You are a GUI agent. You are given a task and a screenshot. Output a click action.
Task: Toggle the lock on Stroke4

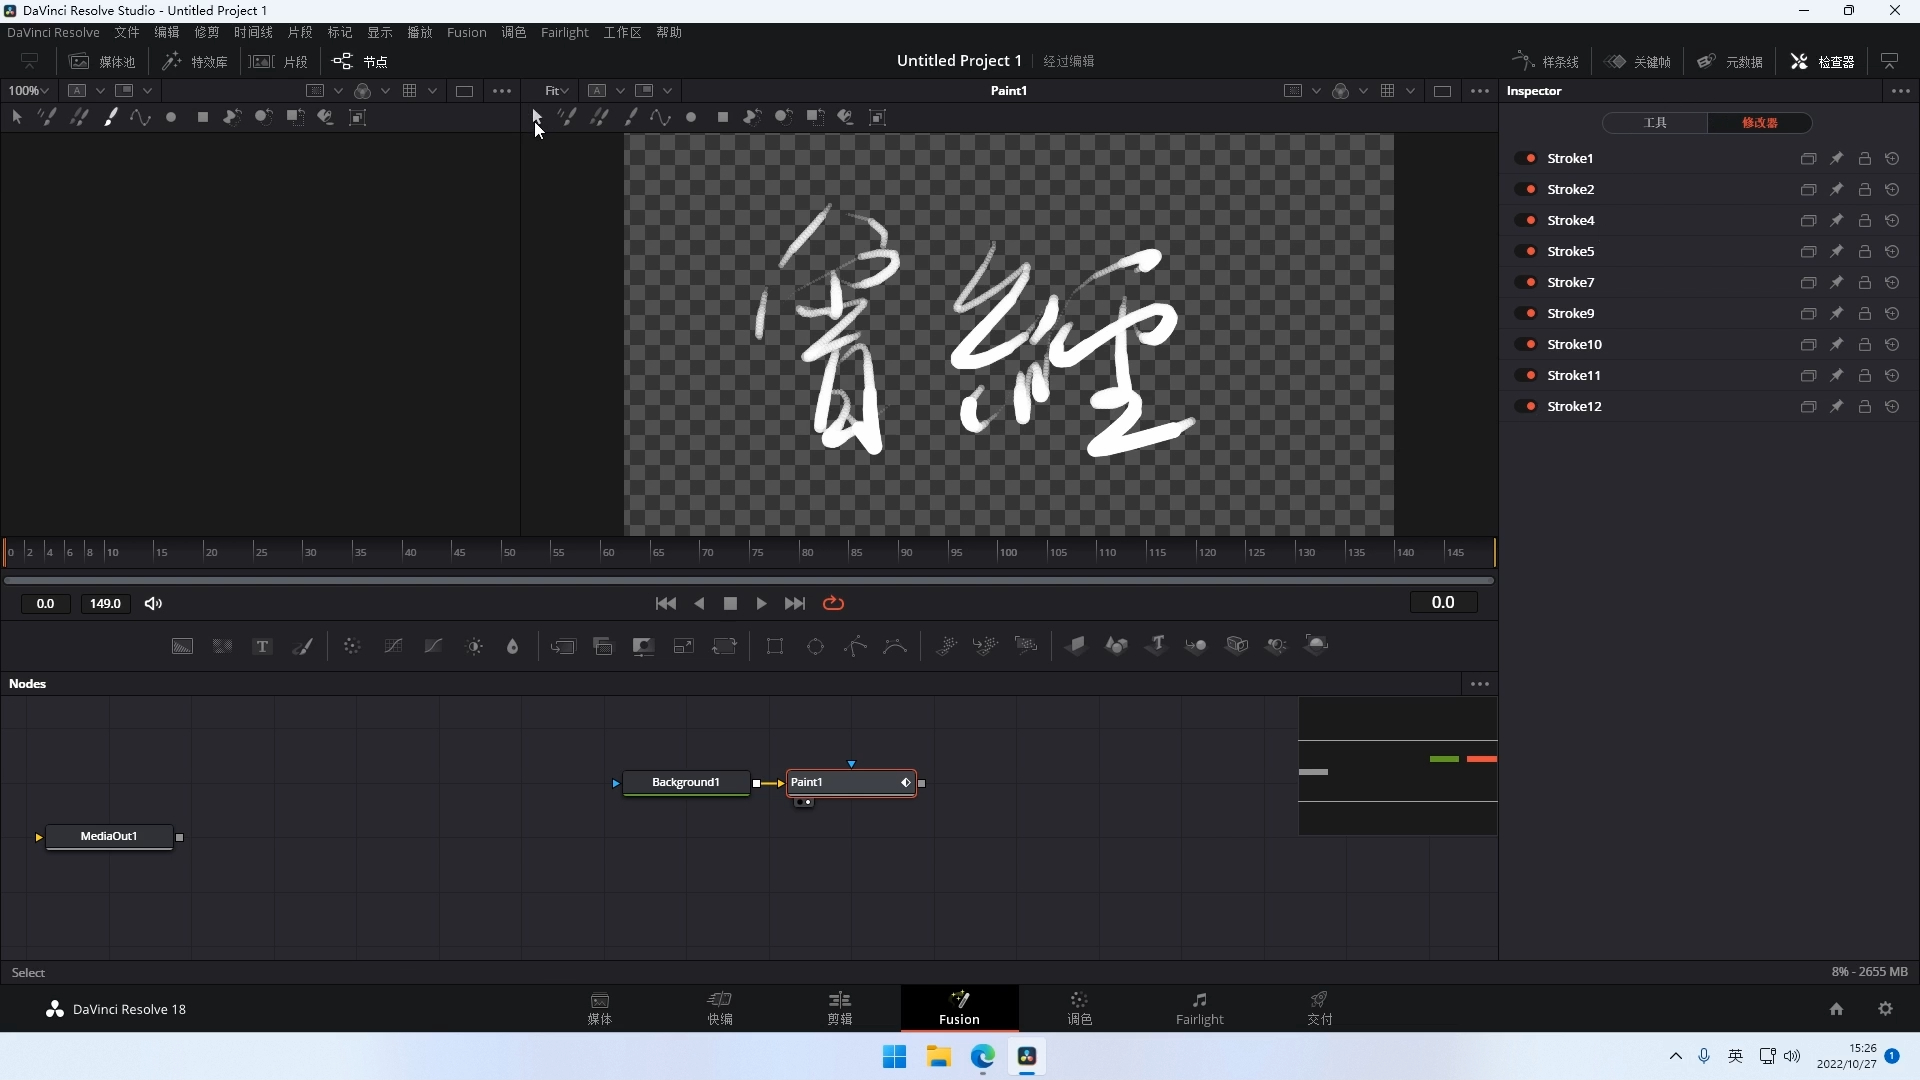[x=1864, y=220]
